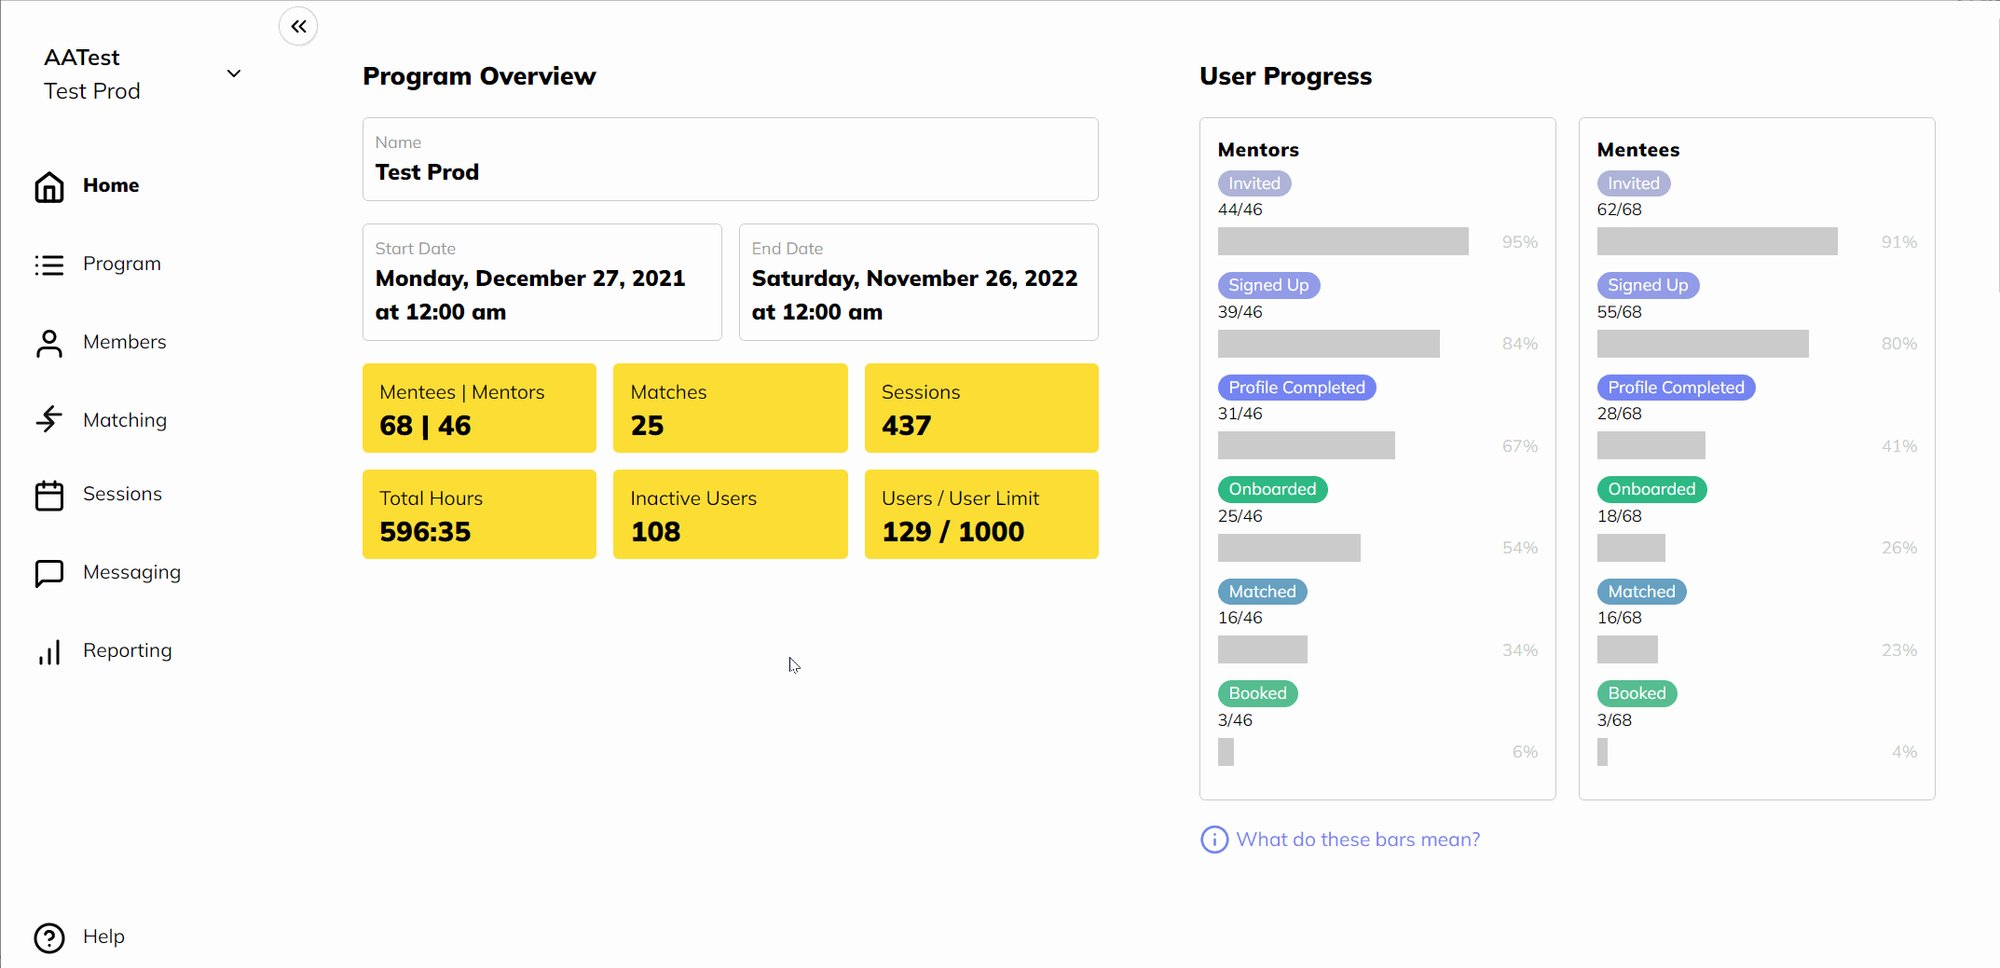Click the Sessions 437 stat tile
The width and height of the screenshot is (2000, 968).
pos(981,409)
